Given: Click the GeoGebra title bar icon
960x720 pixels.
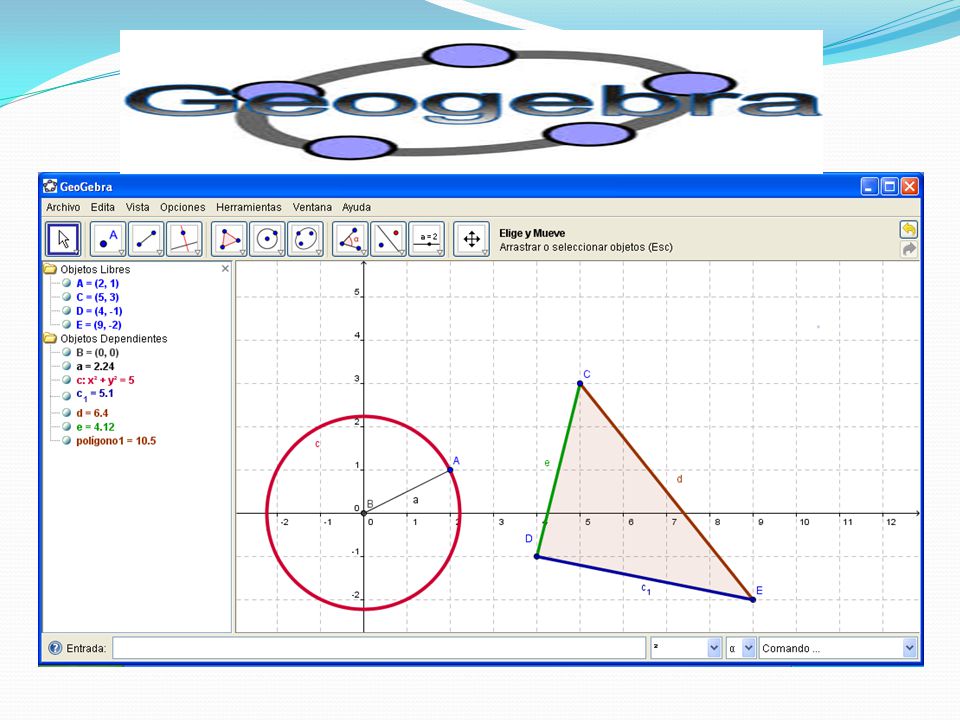Looking at the screenshot, I should 50,186.
